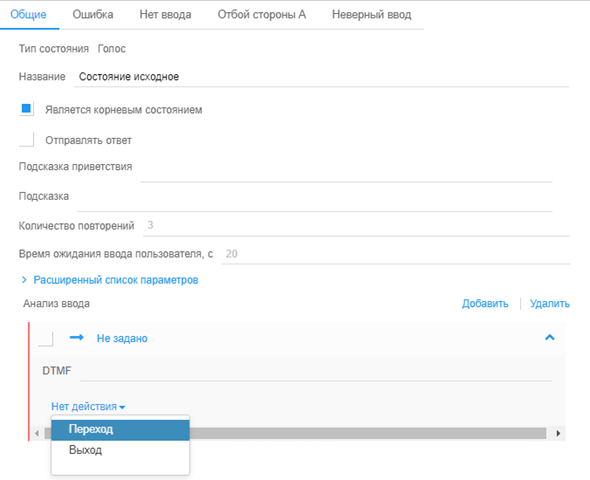
Task: Click the horizontal scrollbar track
Action: 367,433
